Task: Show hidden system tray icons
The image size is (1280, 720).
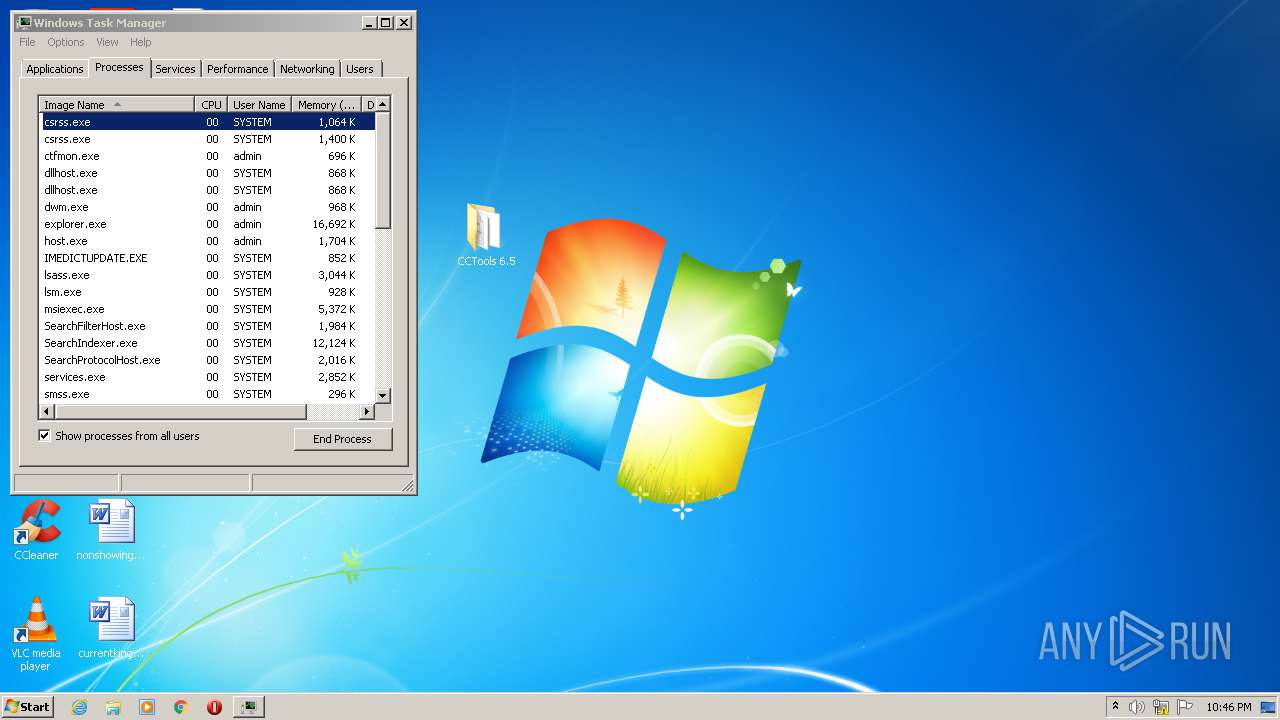Action: coord(1115,707)
